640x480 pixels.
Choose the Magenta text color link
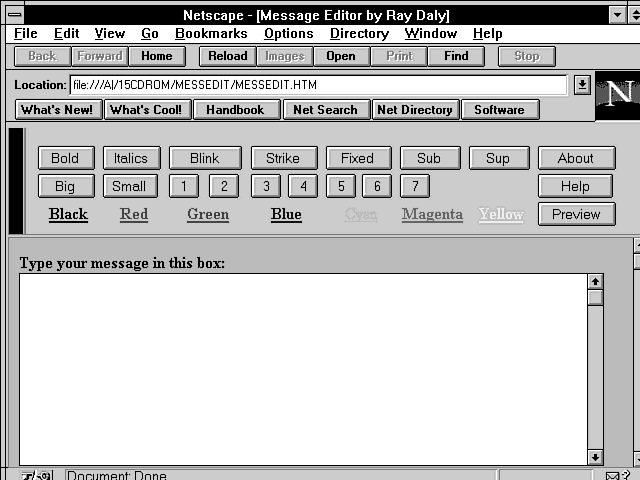(x=432, y=214)
